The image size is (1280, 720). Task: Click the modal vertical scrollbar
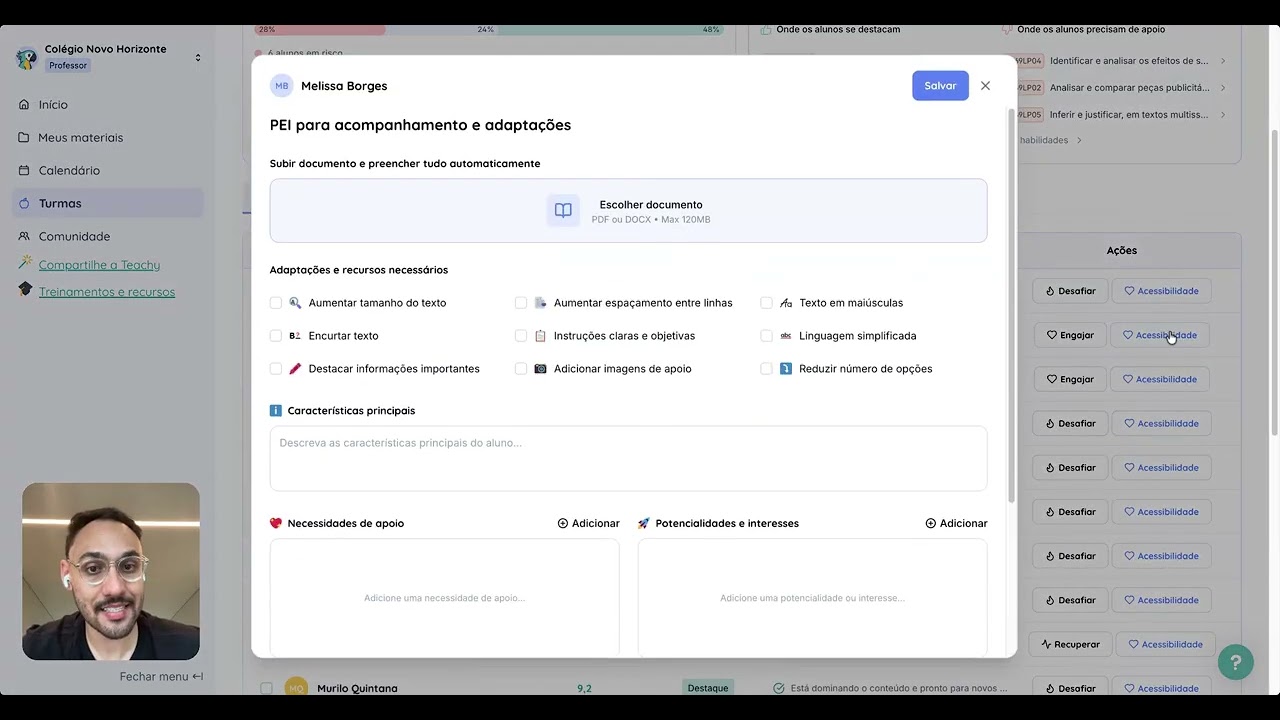point(1011,305)
